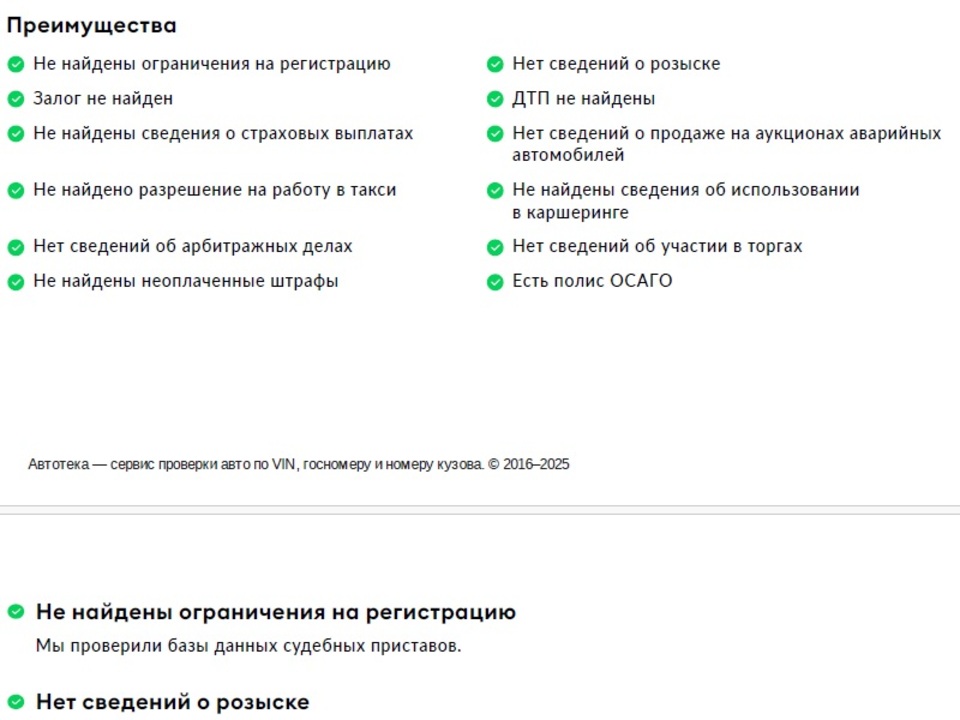
Task: Select 'Не найдены сведения об использовании в каршеринге'
Action: (x=686, y=201)
